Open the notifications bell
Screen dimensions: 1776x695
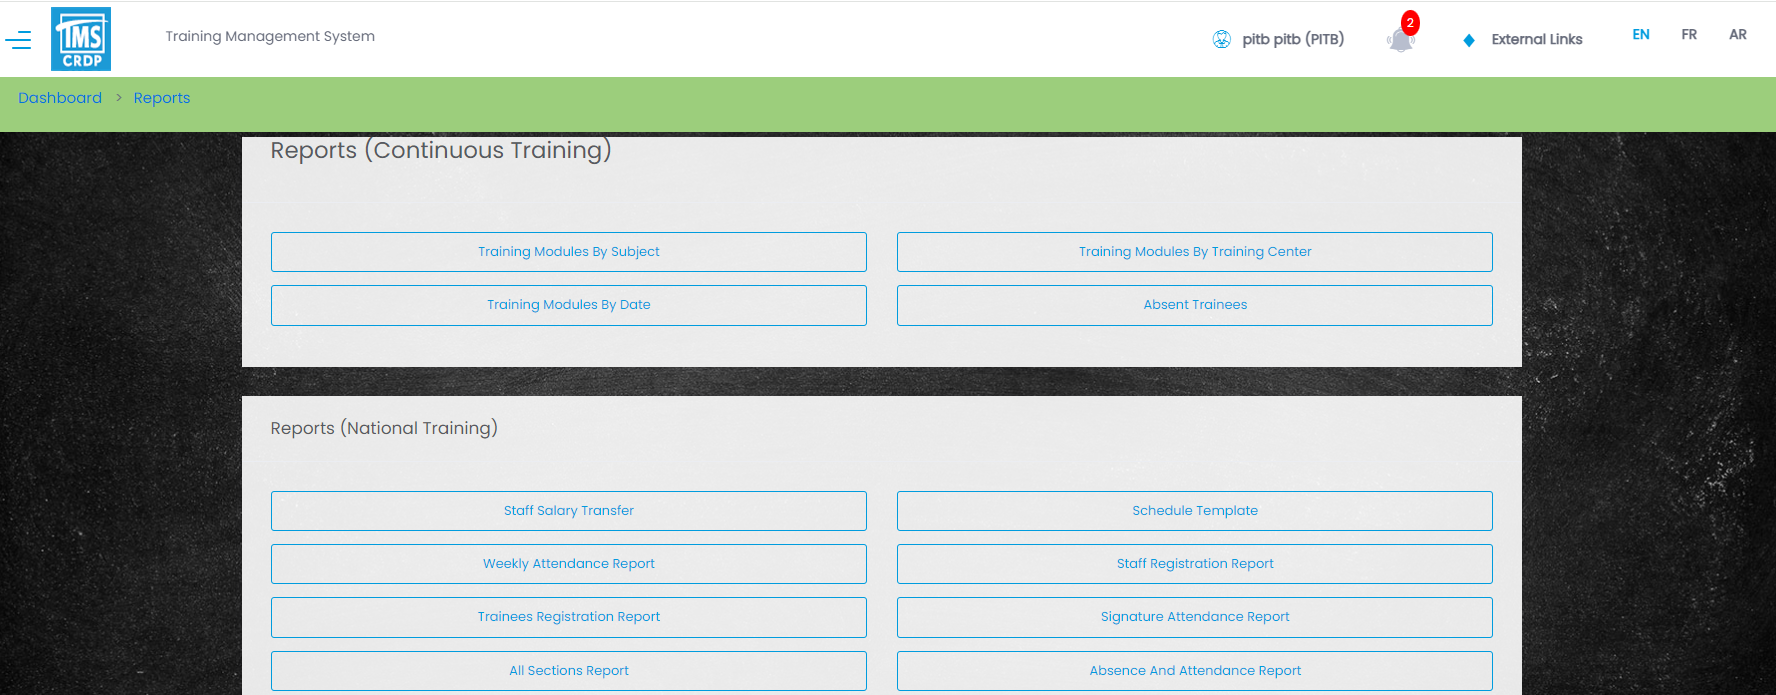coord(1400,40)
